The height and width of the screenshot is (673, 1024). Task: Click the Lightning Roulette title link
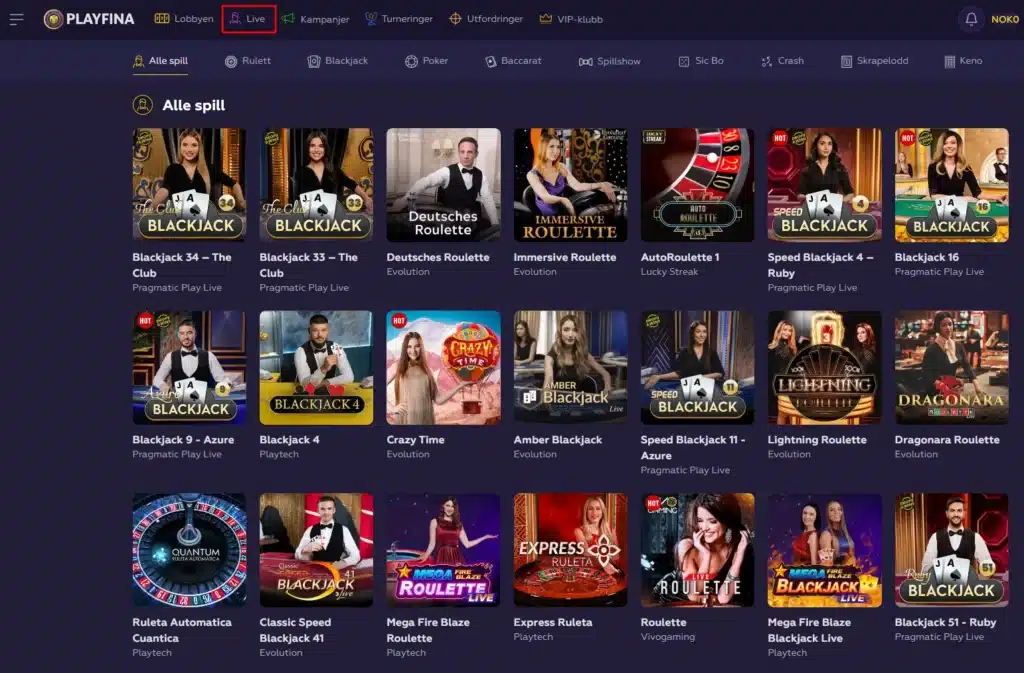pos(817,440)
